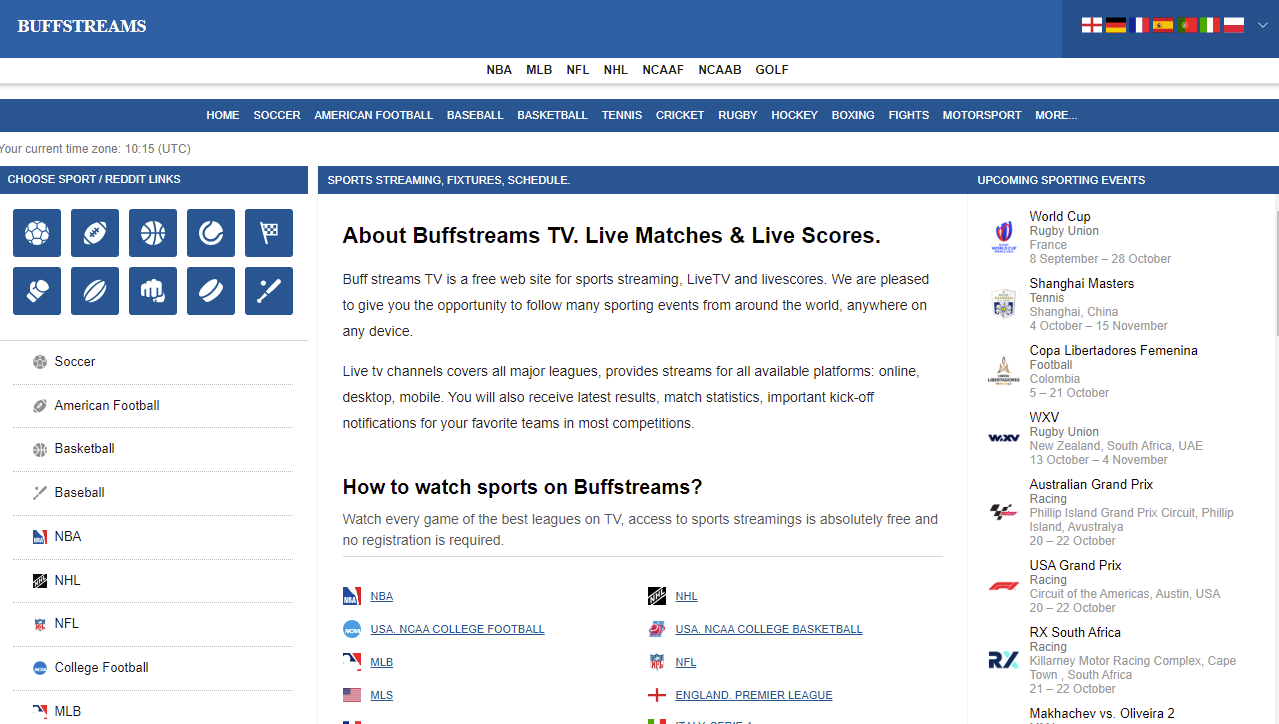Click the Formula 1 logo for USA Grand Prix
This screenshot has height=724, width=1279.
tap(1003, 586)
